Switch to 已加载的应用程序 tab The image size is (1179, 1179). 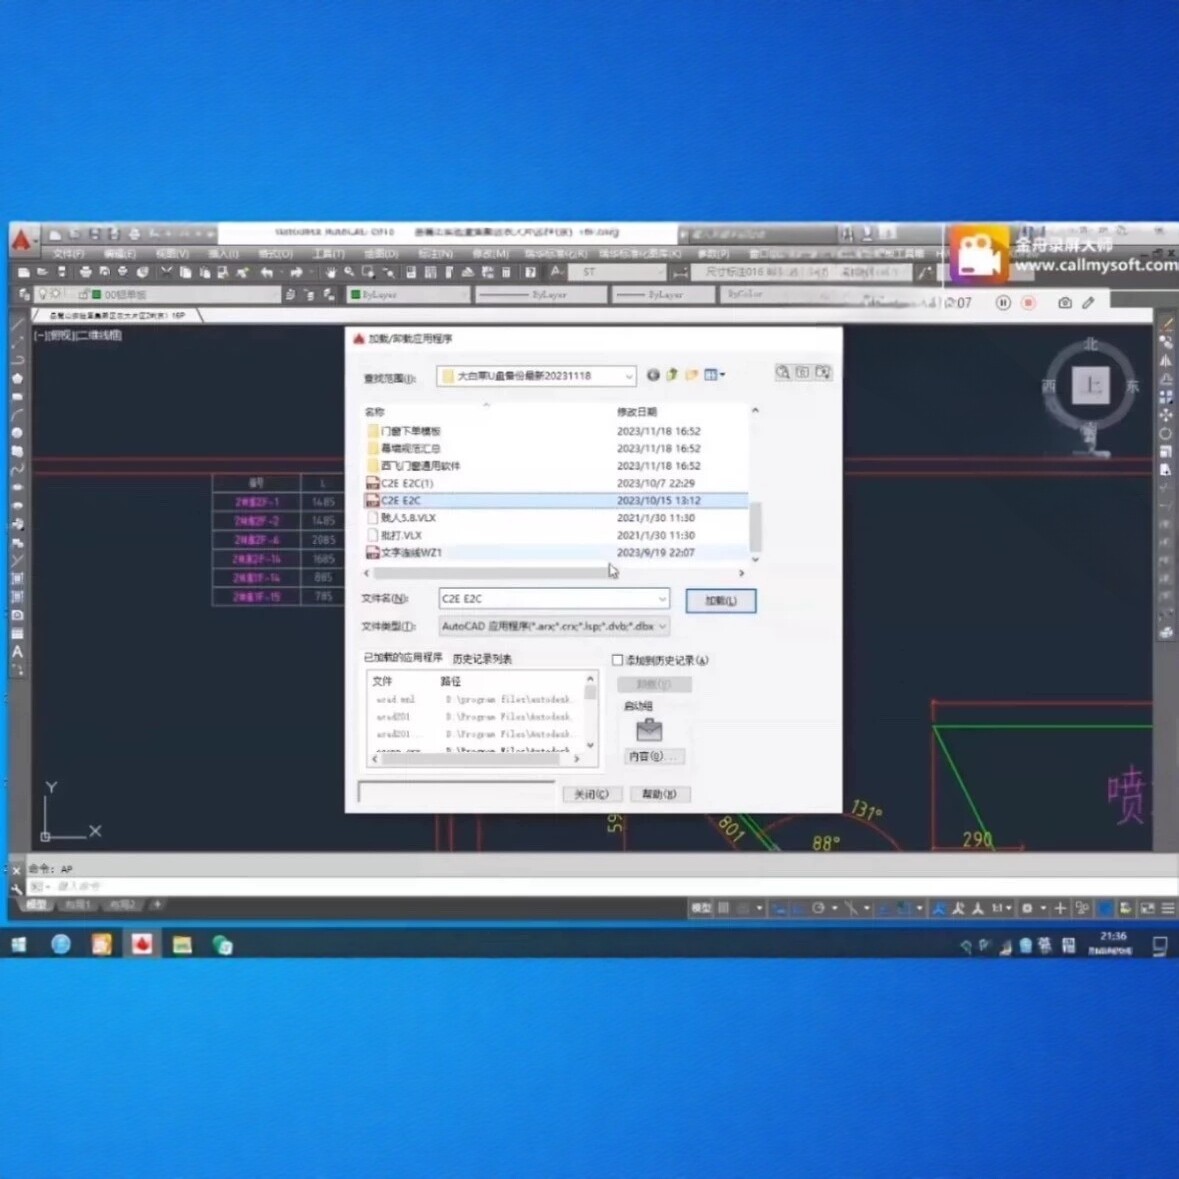coord(403,657)
